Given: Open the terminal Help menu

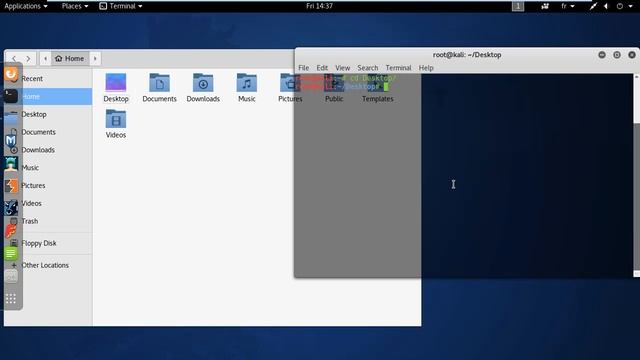Looking at the screenshot, I should [x=426, y=68].
